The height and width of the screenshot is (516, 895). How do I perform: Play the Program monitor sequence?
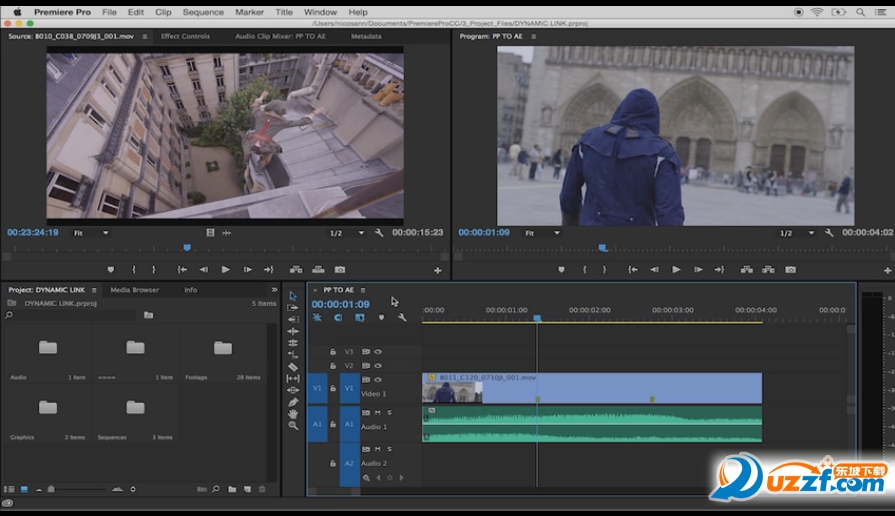tap(676, 269)
